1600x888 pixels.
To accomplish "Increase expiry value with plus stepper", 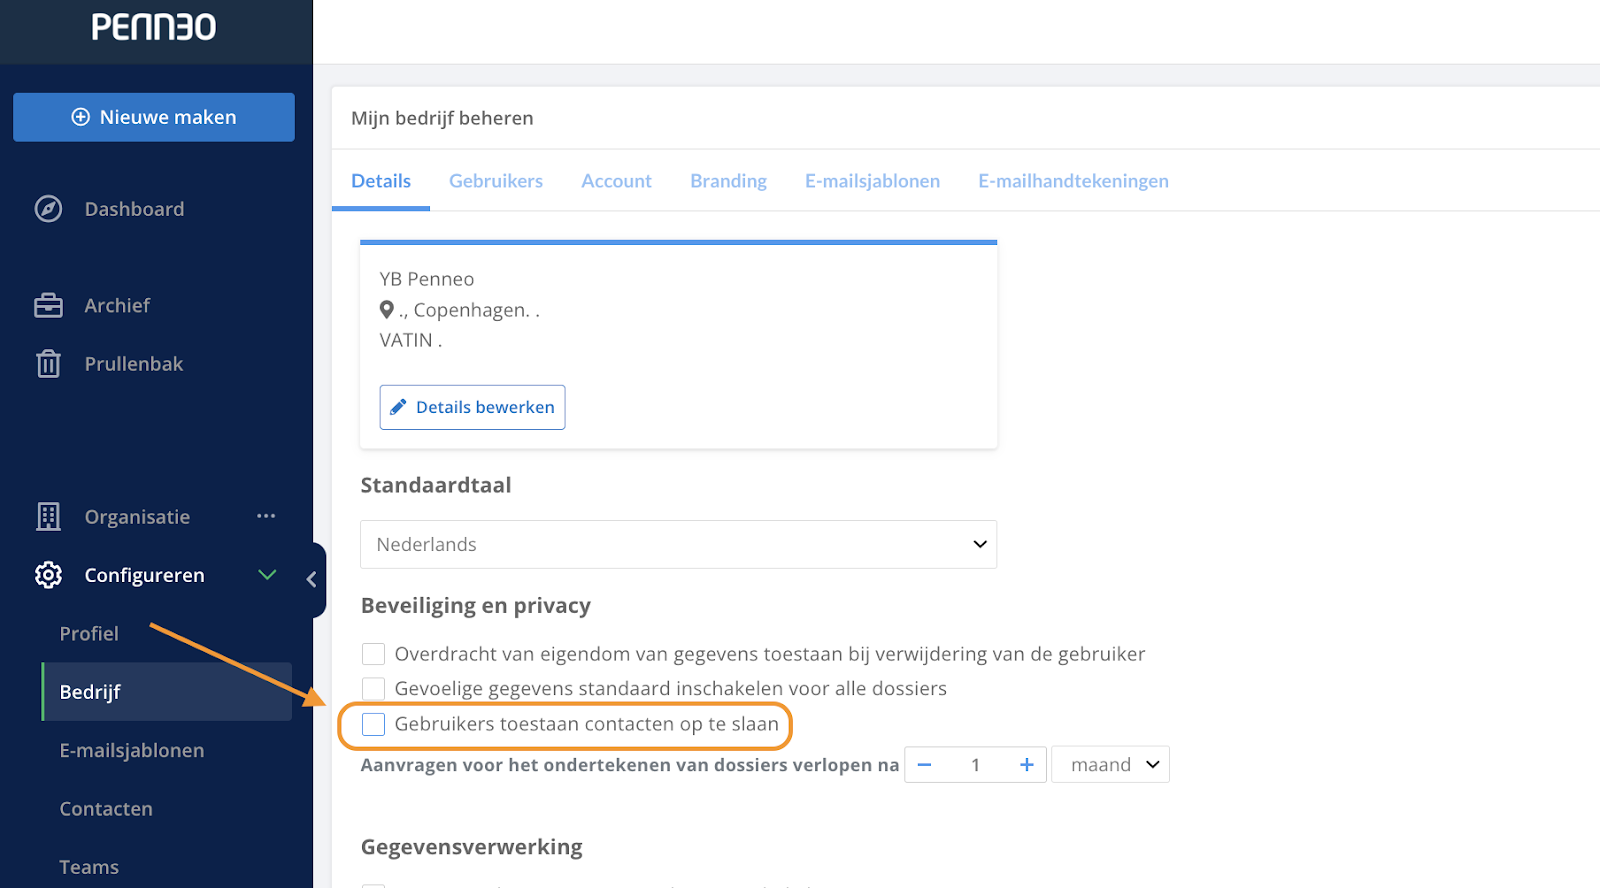I will 1026,764.
